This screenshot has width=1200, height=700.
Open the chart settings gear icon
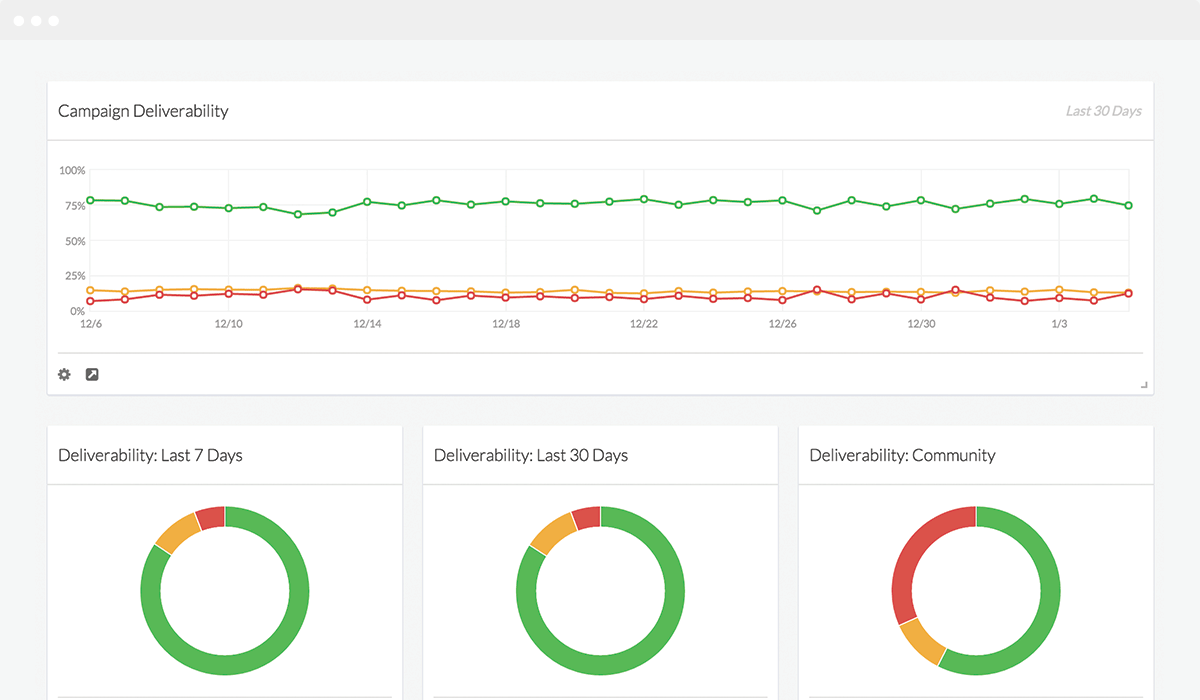64,374
